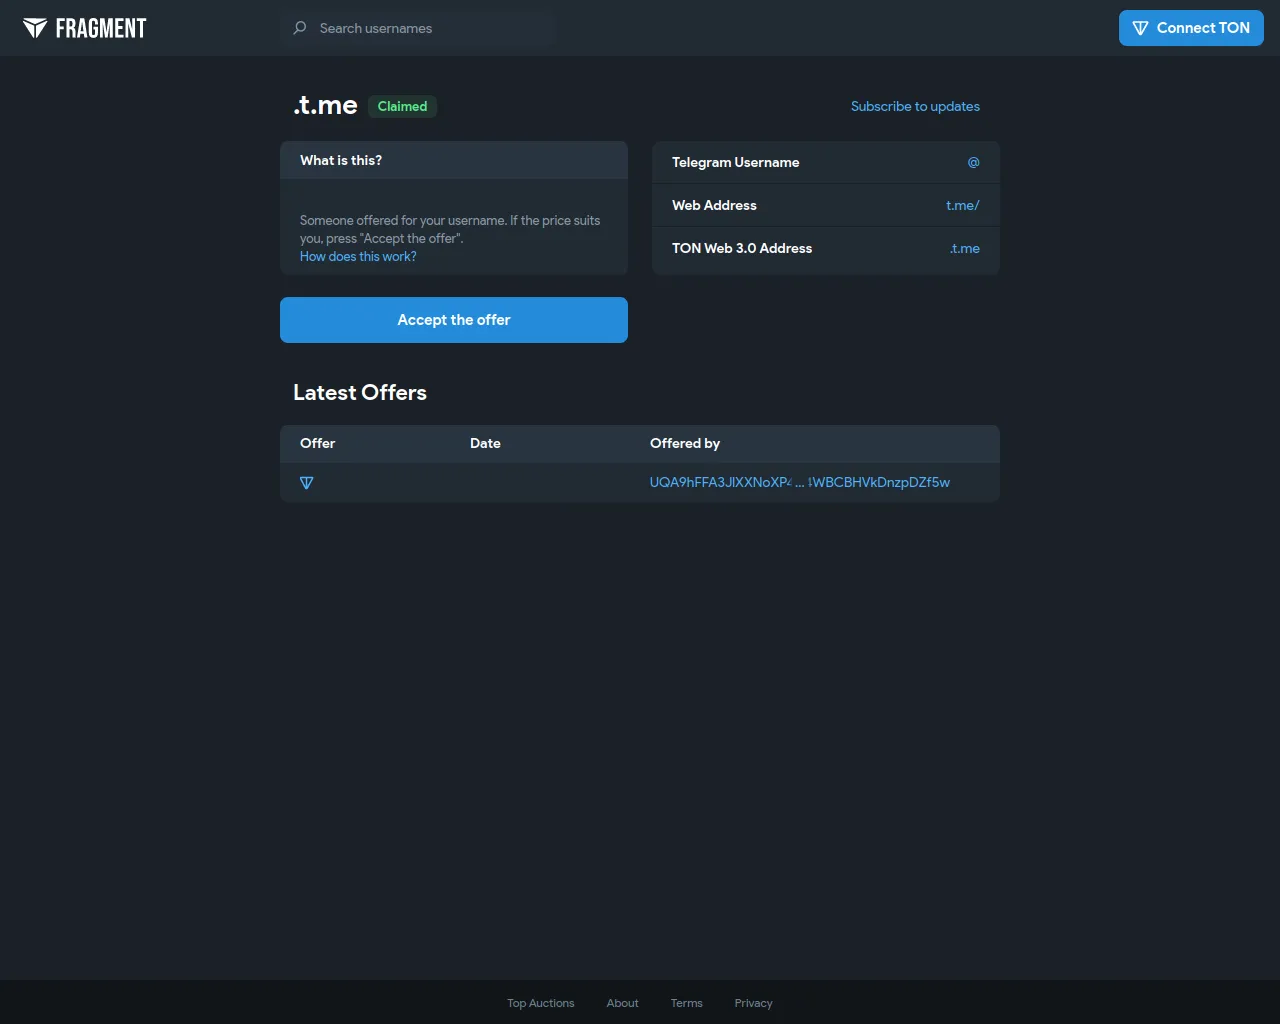
Task: Click the Date column header
Action: click(x=485, y=443)
